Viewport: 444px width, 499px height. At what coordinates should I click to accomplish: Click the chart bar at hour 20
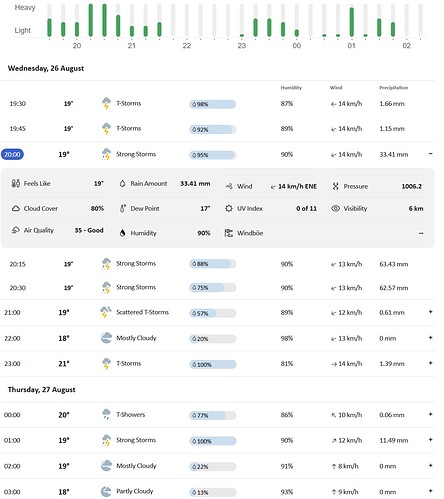77,29
